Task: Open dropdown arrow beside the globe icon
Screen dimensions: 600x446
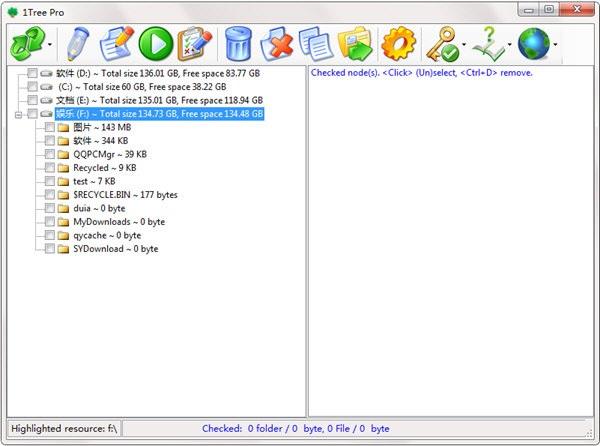Action: click(x=555, y=46)
